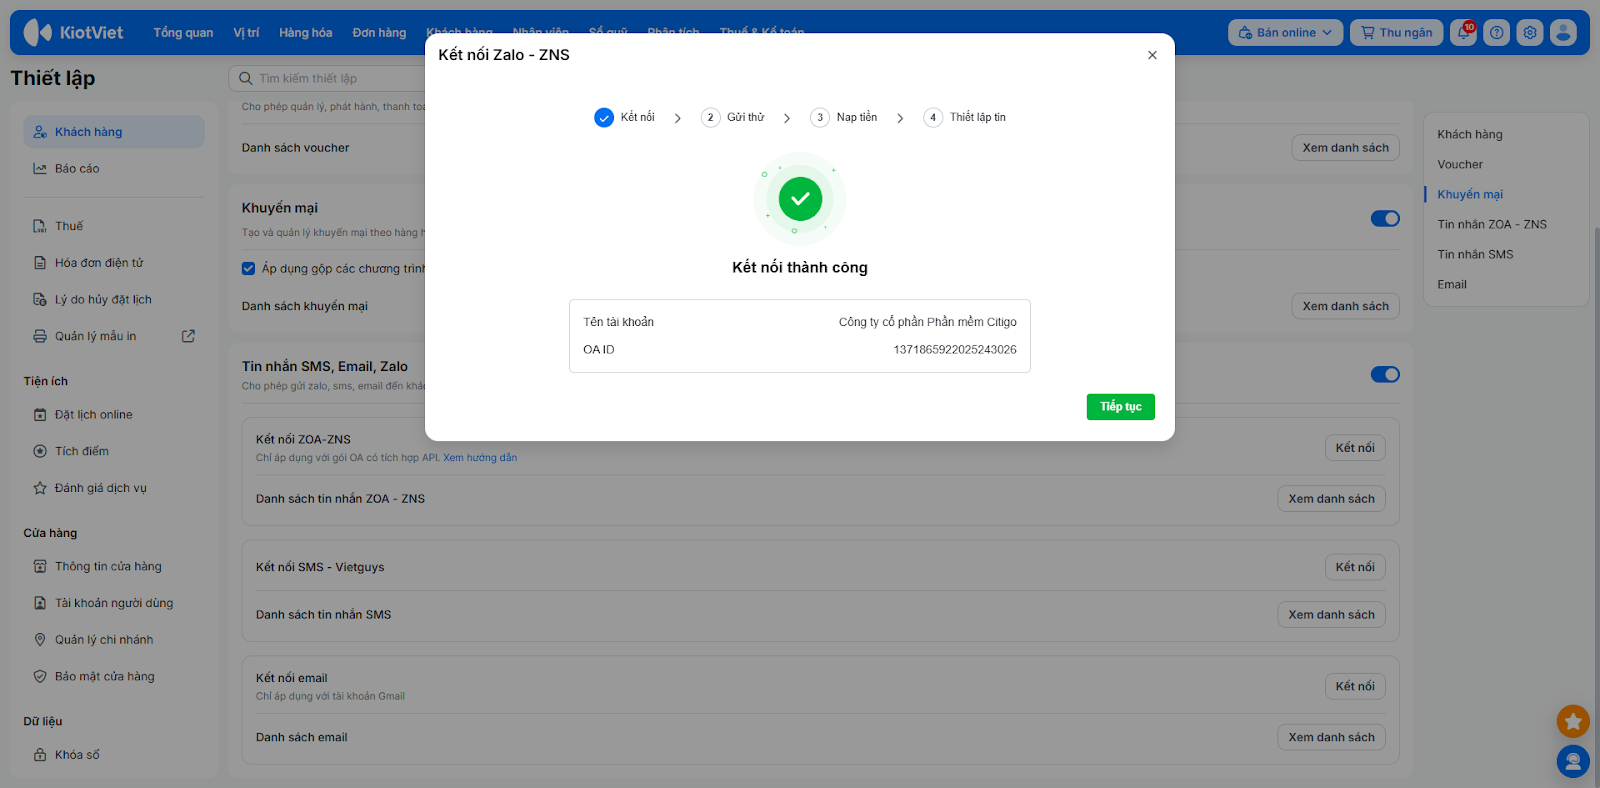View Danh sách khuyến mại list
1600x788 pixels.
pos(1346,306)
